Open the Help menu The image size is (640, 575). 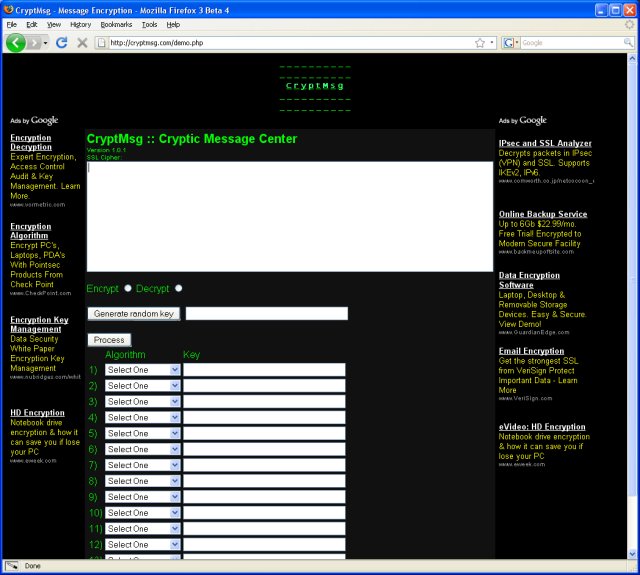(x=173, y=24)
